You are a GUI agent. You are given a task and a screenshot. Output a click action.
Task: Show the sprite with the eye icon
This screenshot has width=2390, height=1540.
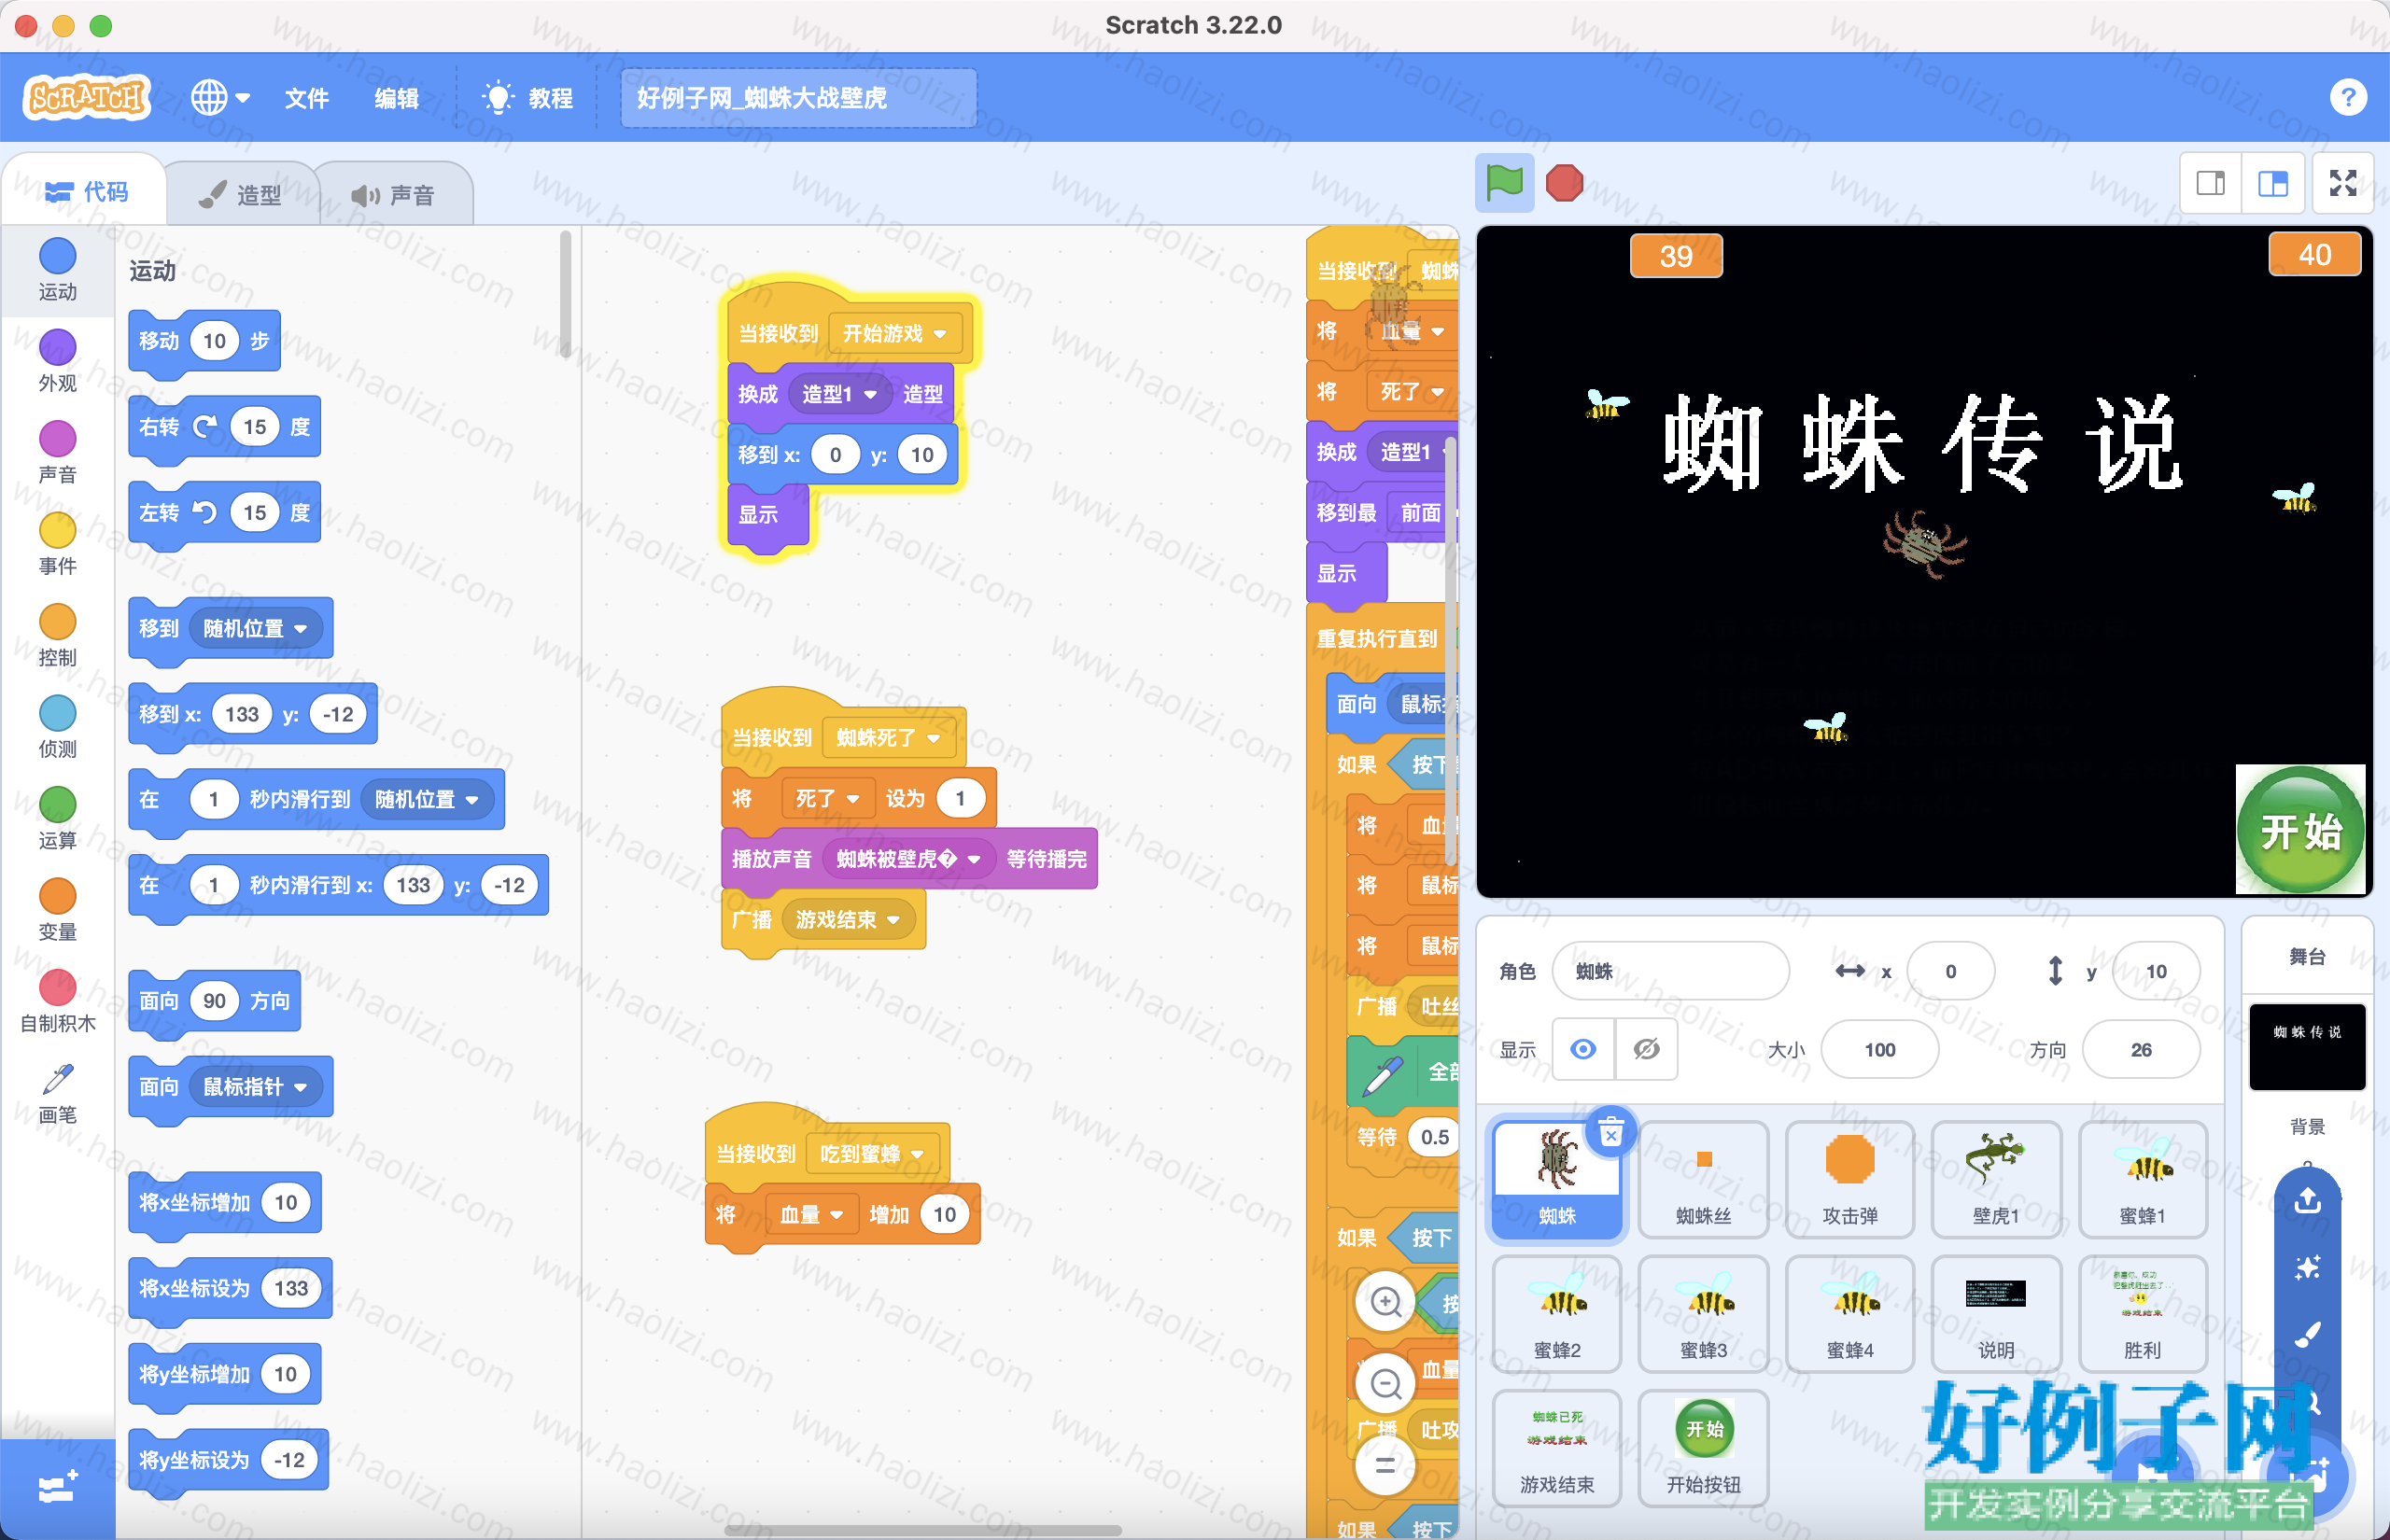(x=1583, y=1049)
